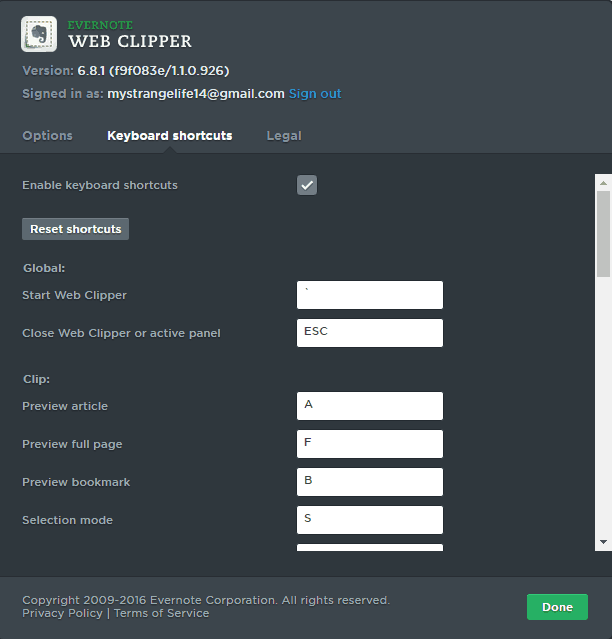The image size is (612, 639).
Task: Click the Preview article label
Action: (x=65, y=406)
